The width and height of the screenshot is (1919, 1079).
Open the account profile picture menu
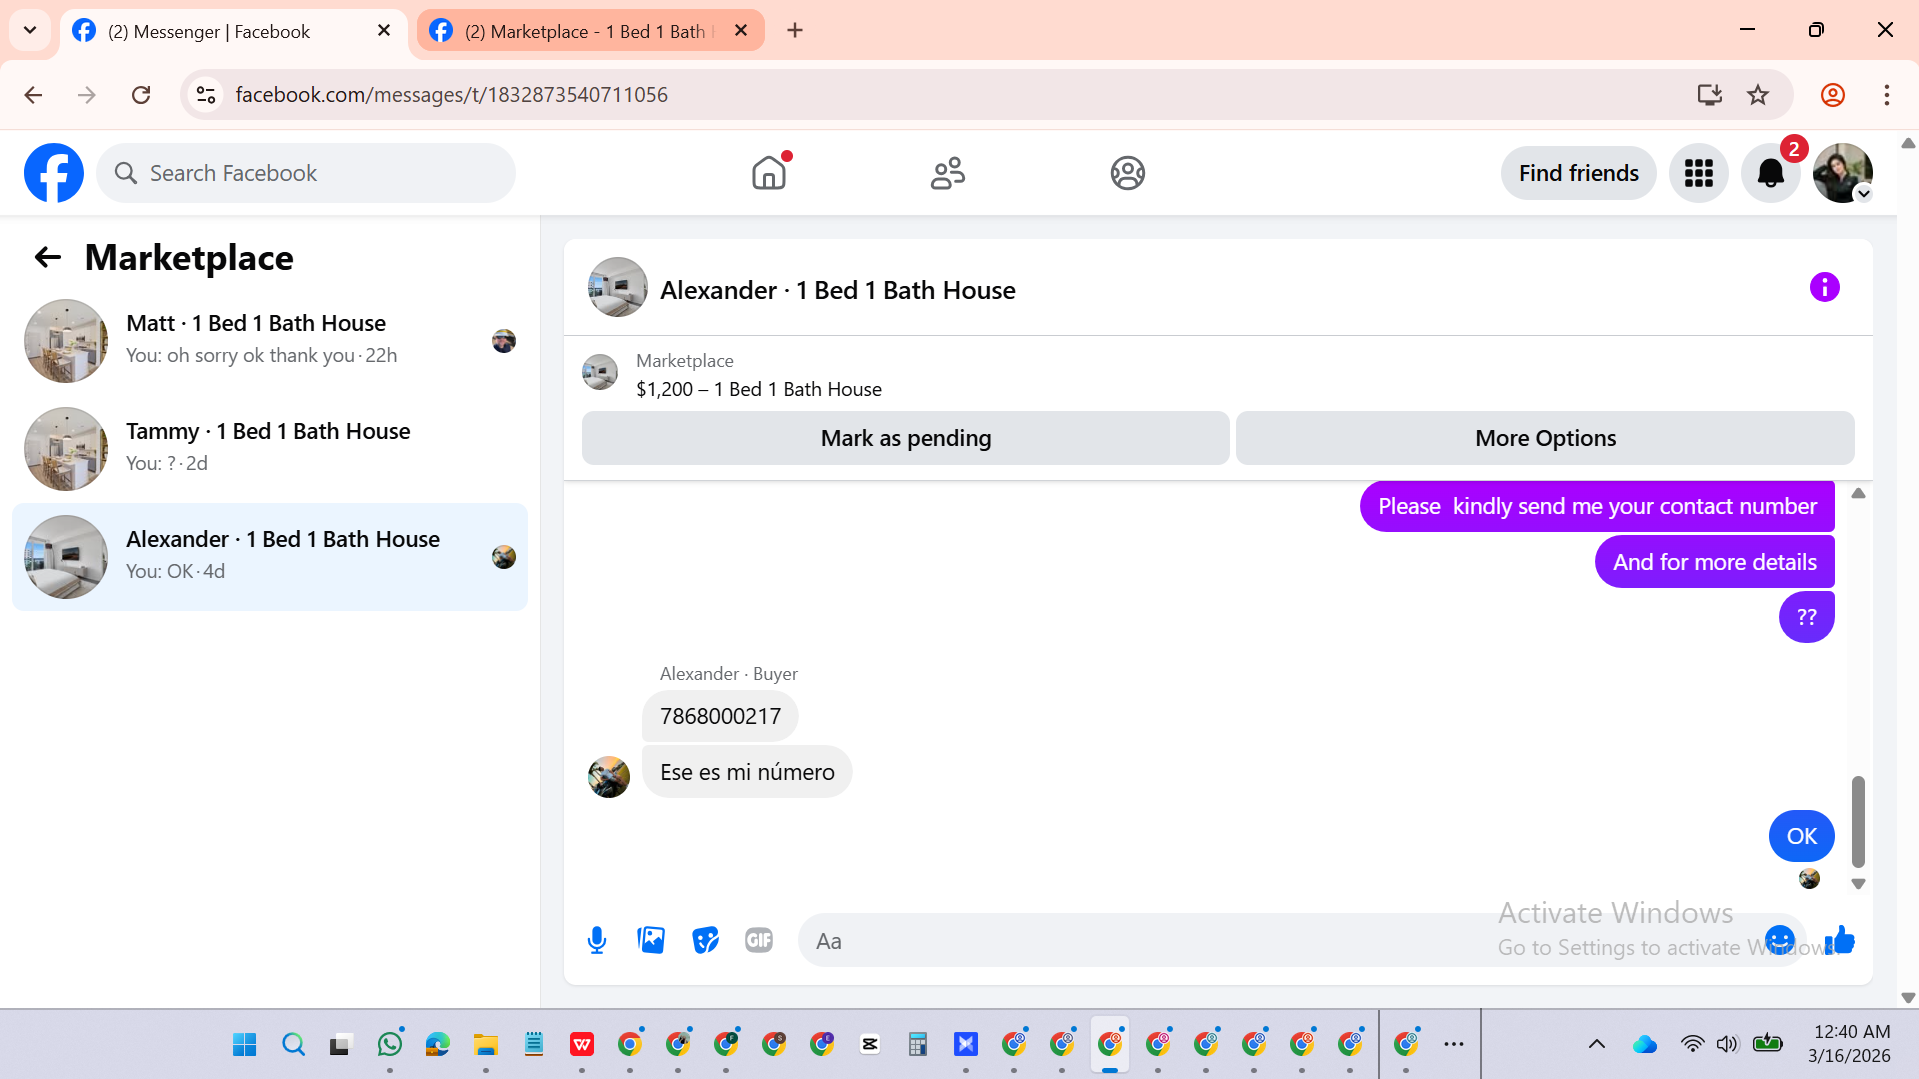click(x=1842, y=173)
